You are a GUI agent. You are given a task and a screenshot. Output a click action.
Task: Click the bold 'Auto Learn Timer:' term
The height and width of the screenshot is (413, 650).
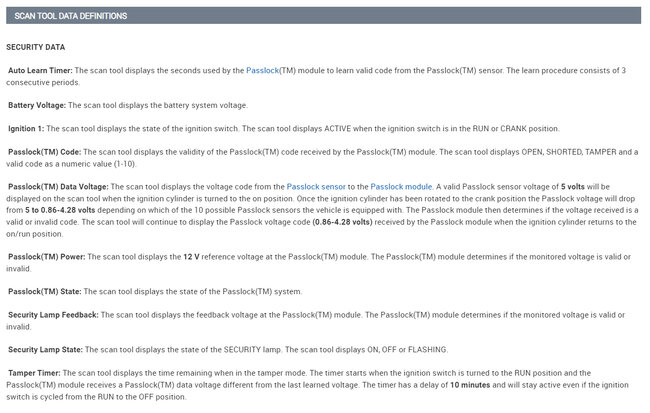[40, 70]
